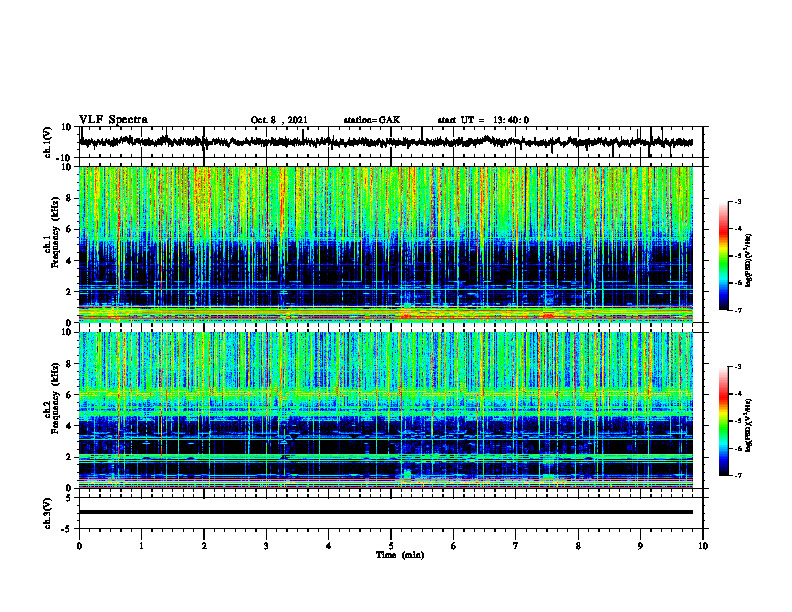Screen dimensions: 792x612
Task: Click time axis tick label '4'
Action: tap(329, 546)
